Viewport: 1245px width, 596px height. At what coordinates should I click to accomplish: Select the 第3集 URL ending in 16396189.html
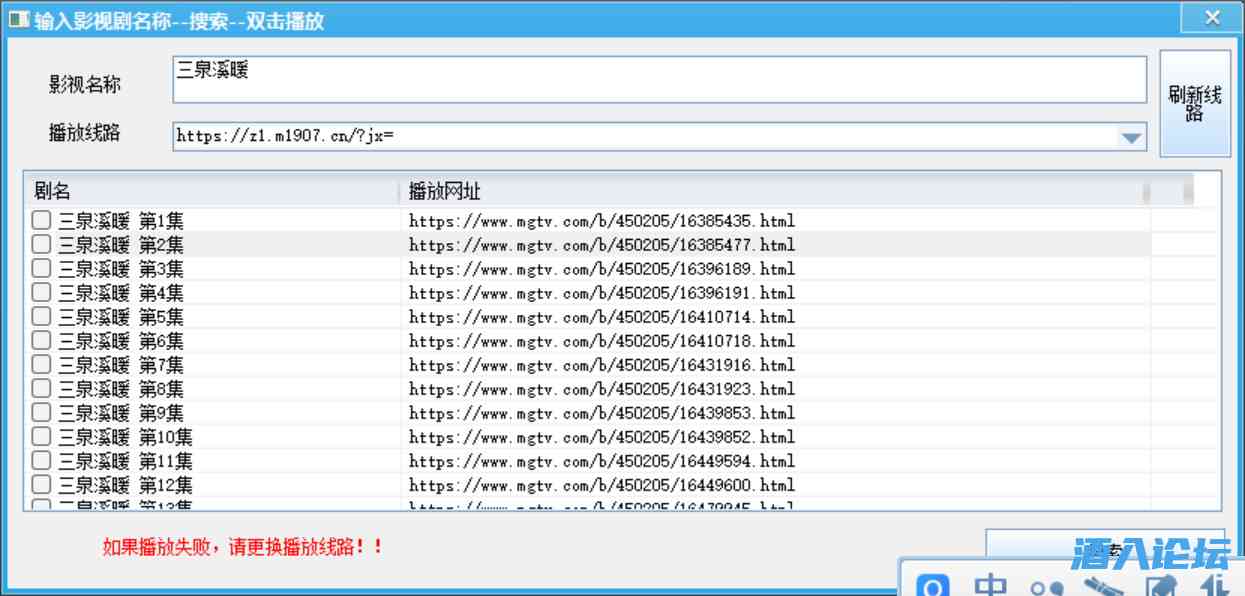pyautogui.click(x=602, y=269)
